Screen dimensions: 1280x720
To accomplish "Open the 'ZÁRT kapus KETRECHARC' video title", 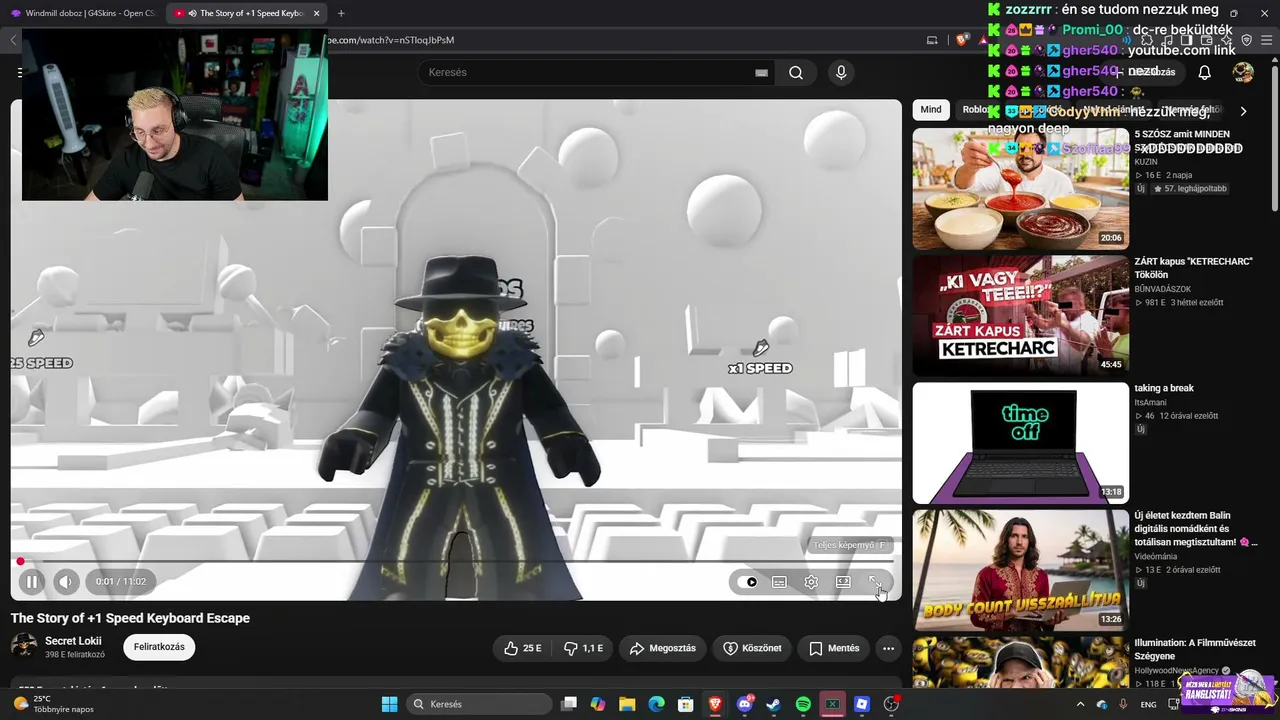I will [x=1193, y=268].
